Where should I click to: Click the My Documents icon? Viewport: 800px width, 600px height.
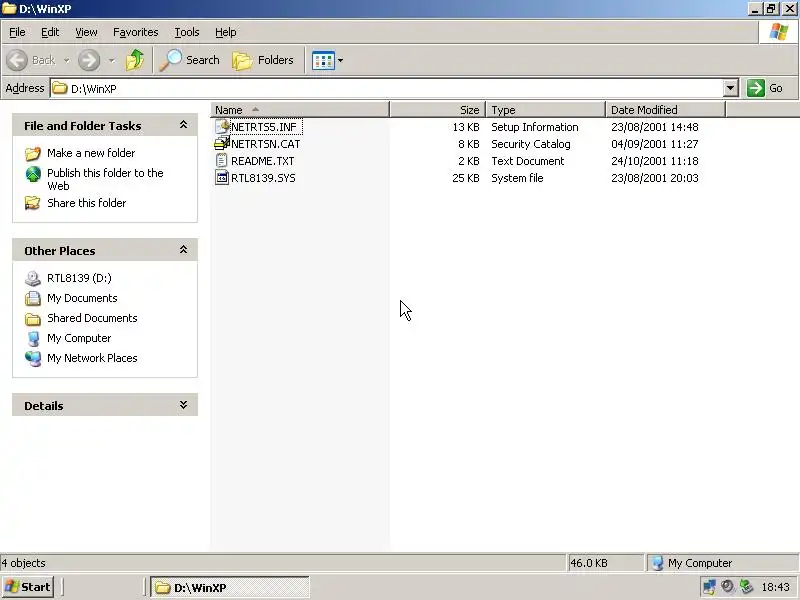pyautogui.click(x=33, y=298)
